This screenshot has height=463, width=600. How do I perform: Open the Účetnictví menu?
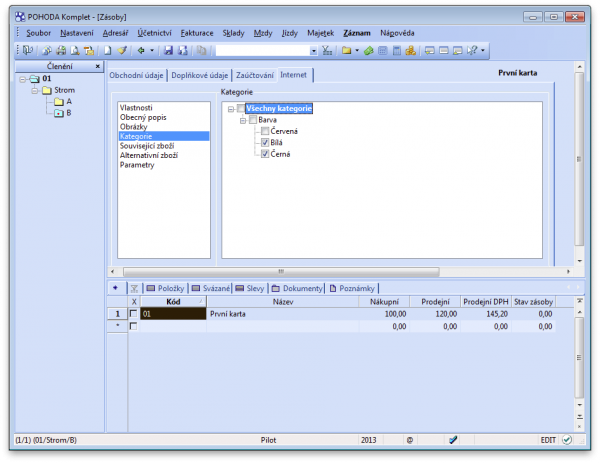tap(155, 33)
